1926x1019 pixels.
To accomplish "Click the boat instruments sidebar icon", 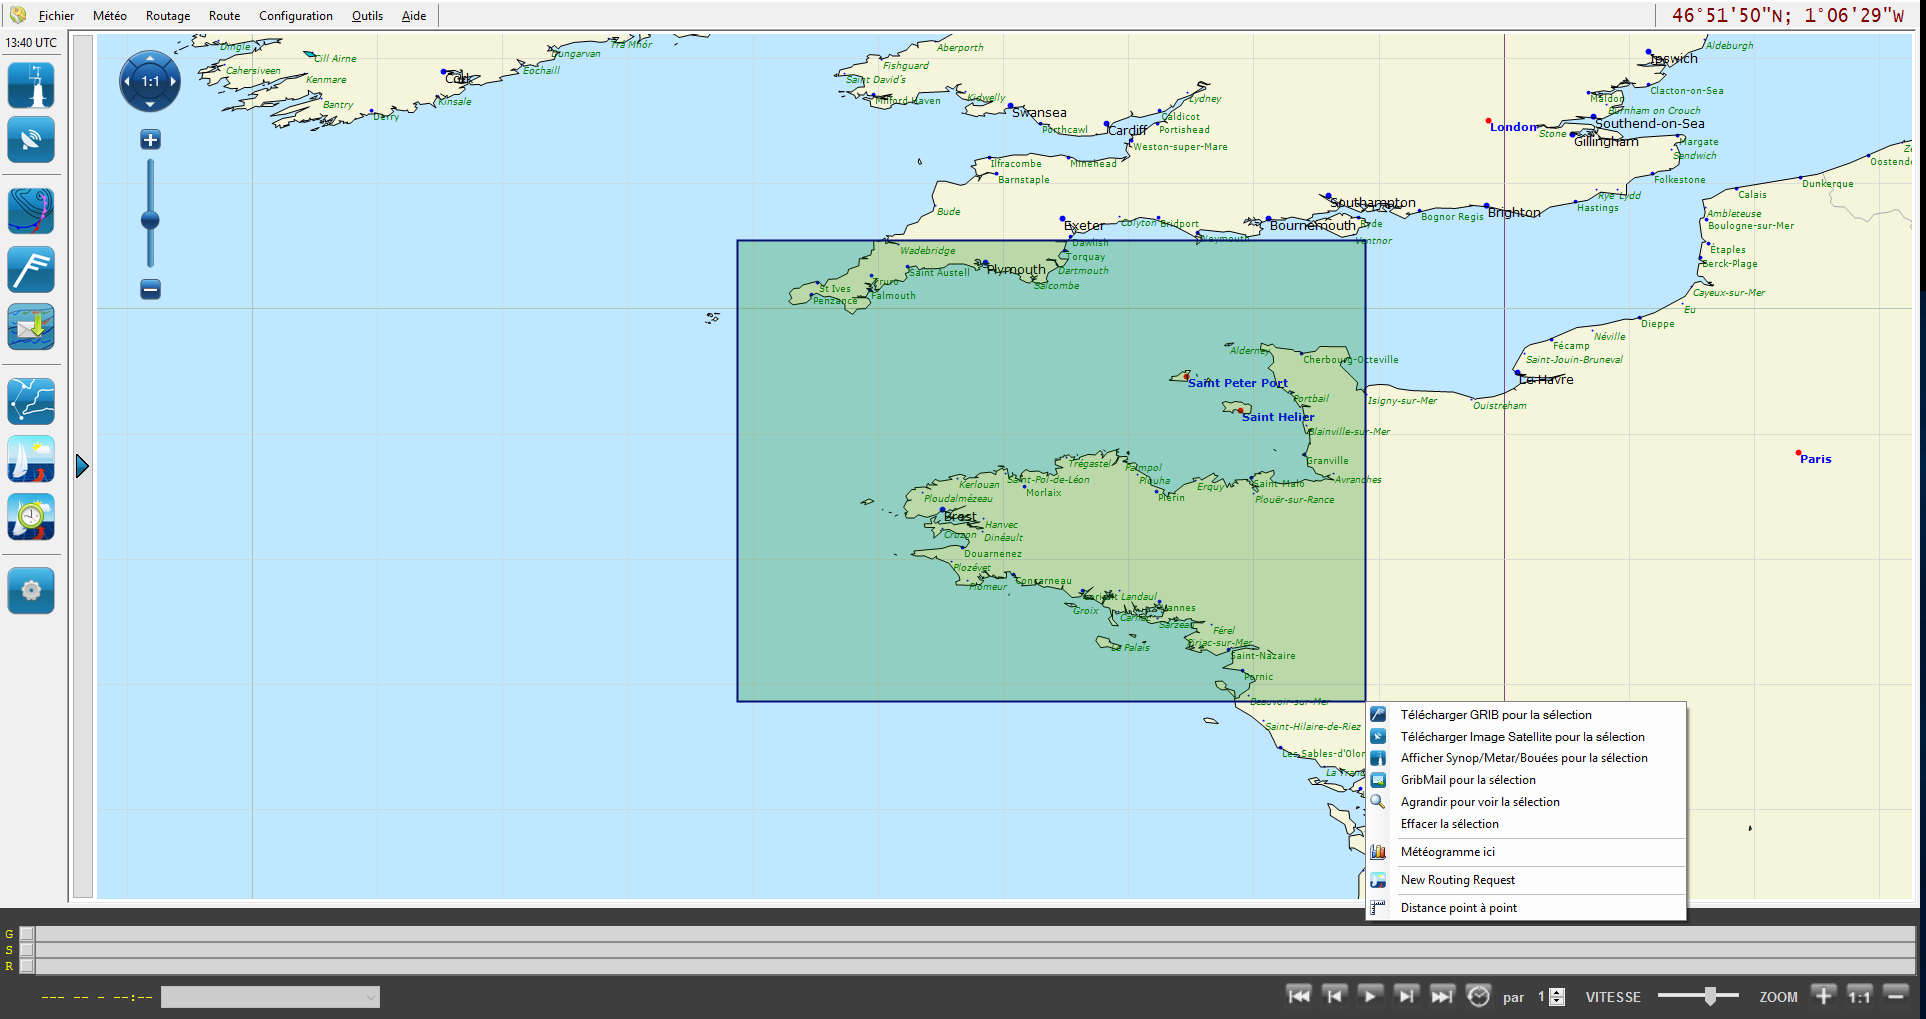I will click(31, 85).
